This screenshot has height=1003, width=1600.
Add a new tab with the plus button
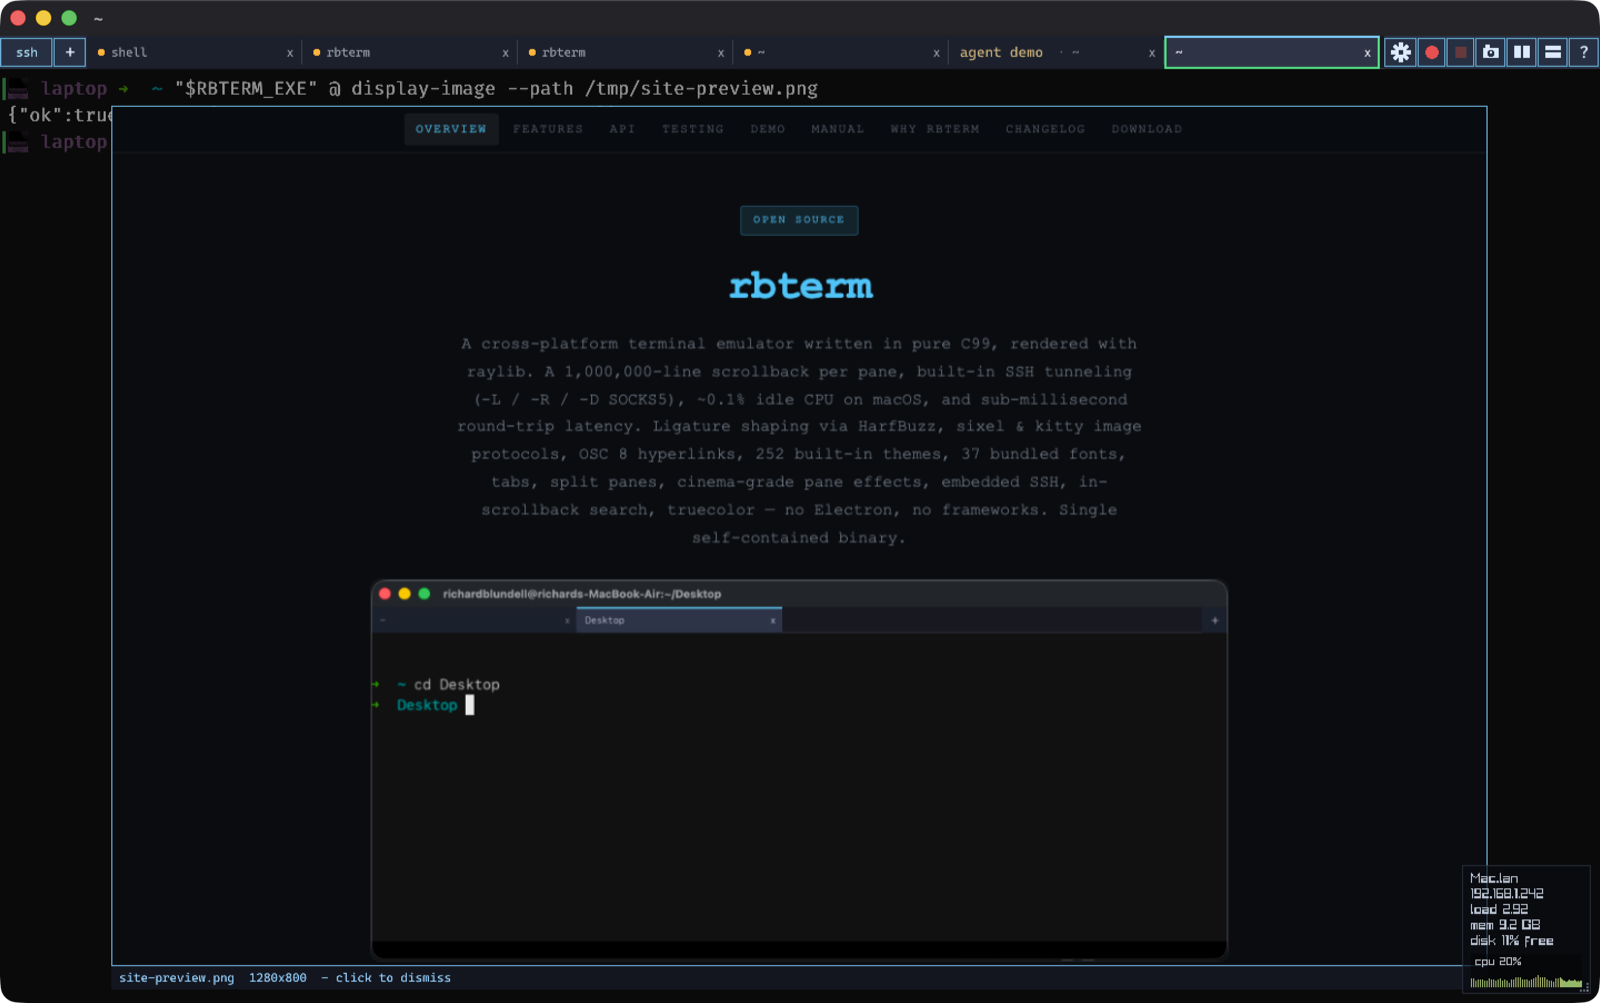70,52
